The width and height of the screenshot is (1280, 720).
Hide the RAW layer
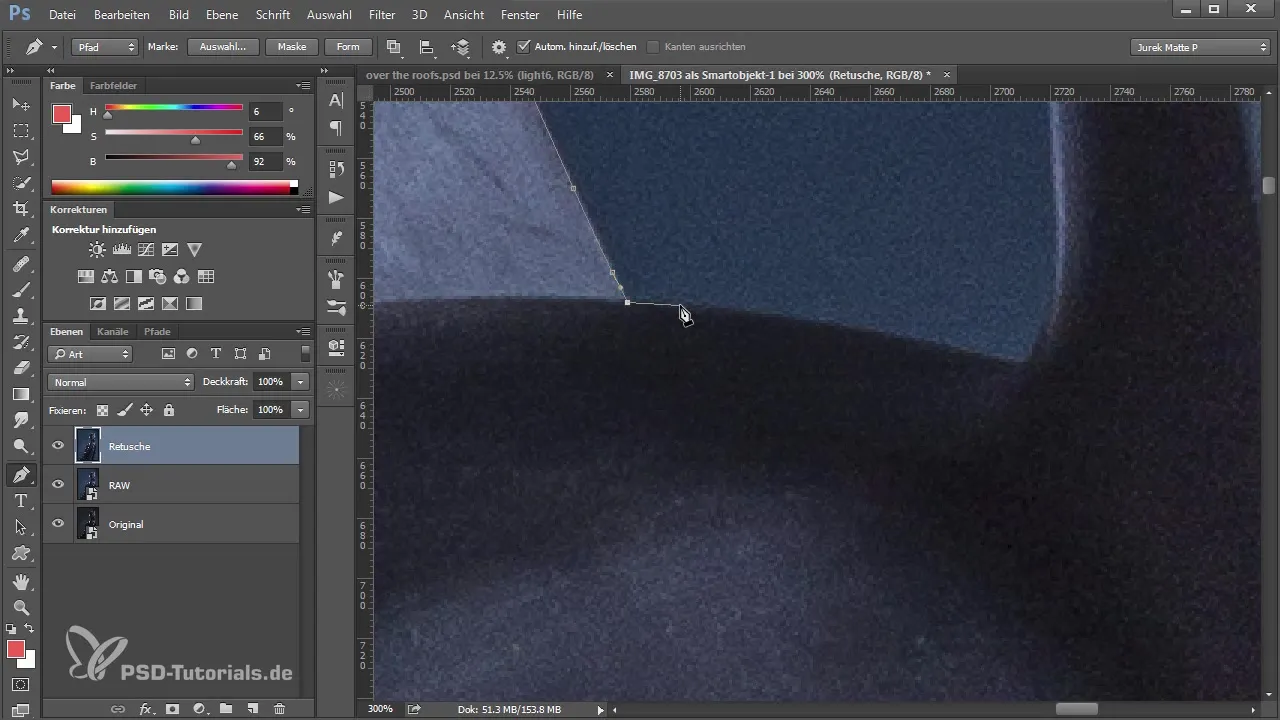58,485
